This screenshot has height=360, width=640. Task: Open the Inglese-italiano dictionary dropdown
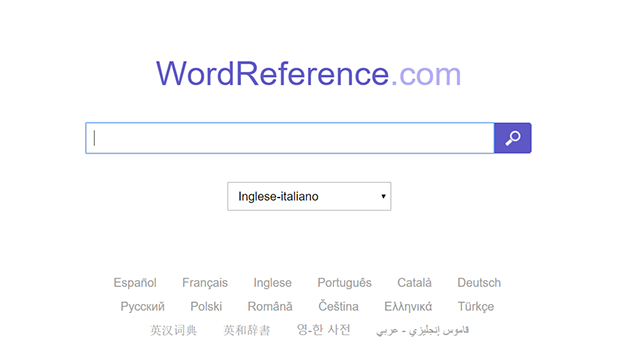pyautogui.click(x=309, y=196)
